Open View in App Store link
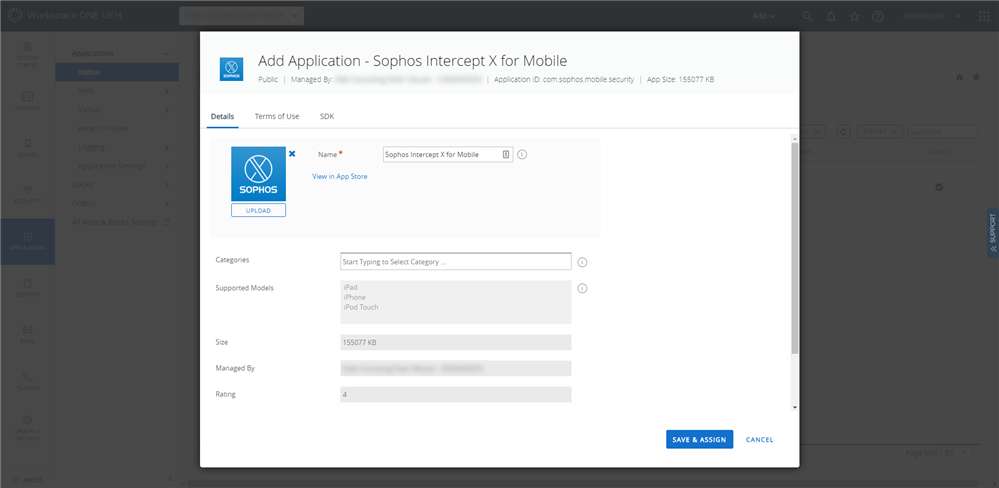 [x=340, y=176]
